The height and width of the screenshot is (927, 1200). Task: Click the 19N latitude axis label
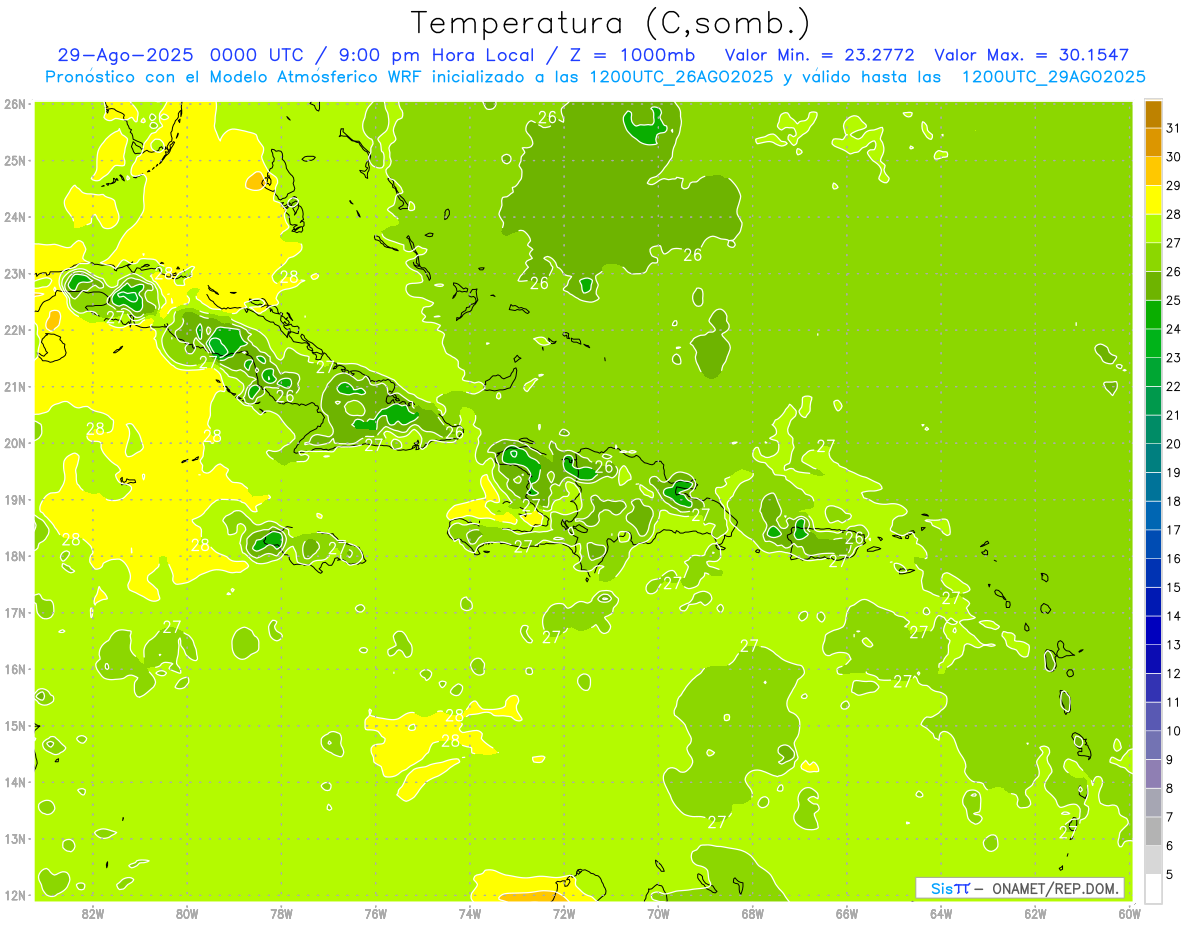point(15,499)
